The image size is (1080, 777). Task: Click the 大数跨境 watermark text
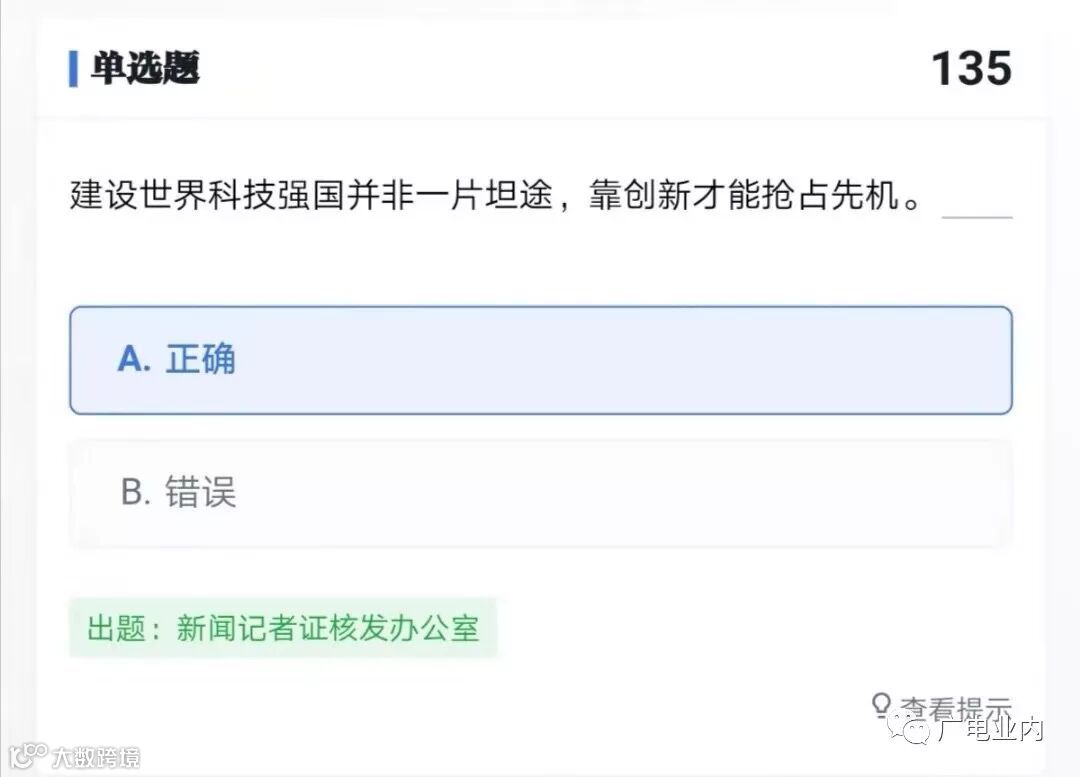[x=96, y=757]
